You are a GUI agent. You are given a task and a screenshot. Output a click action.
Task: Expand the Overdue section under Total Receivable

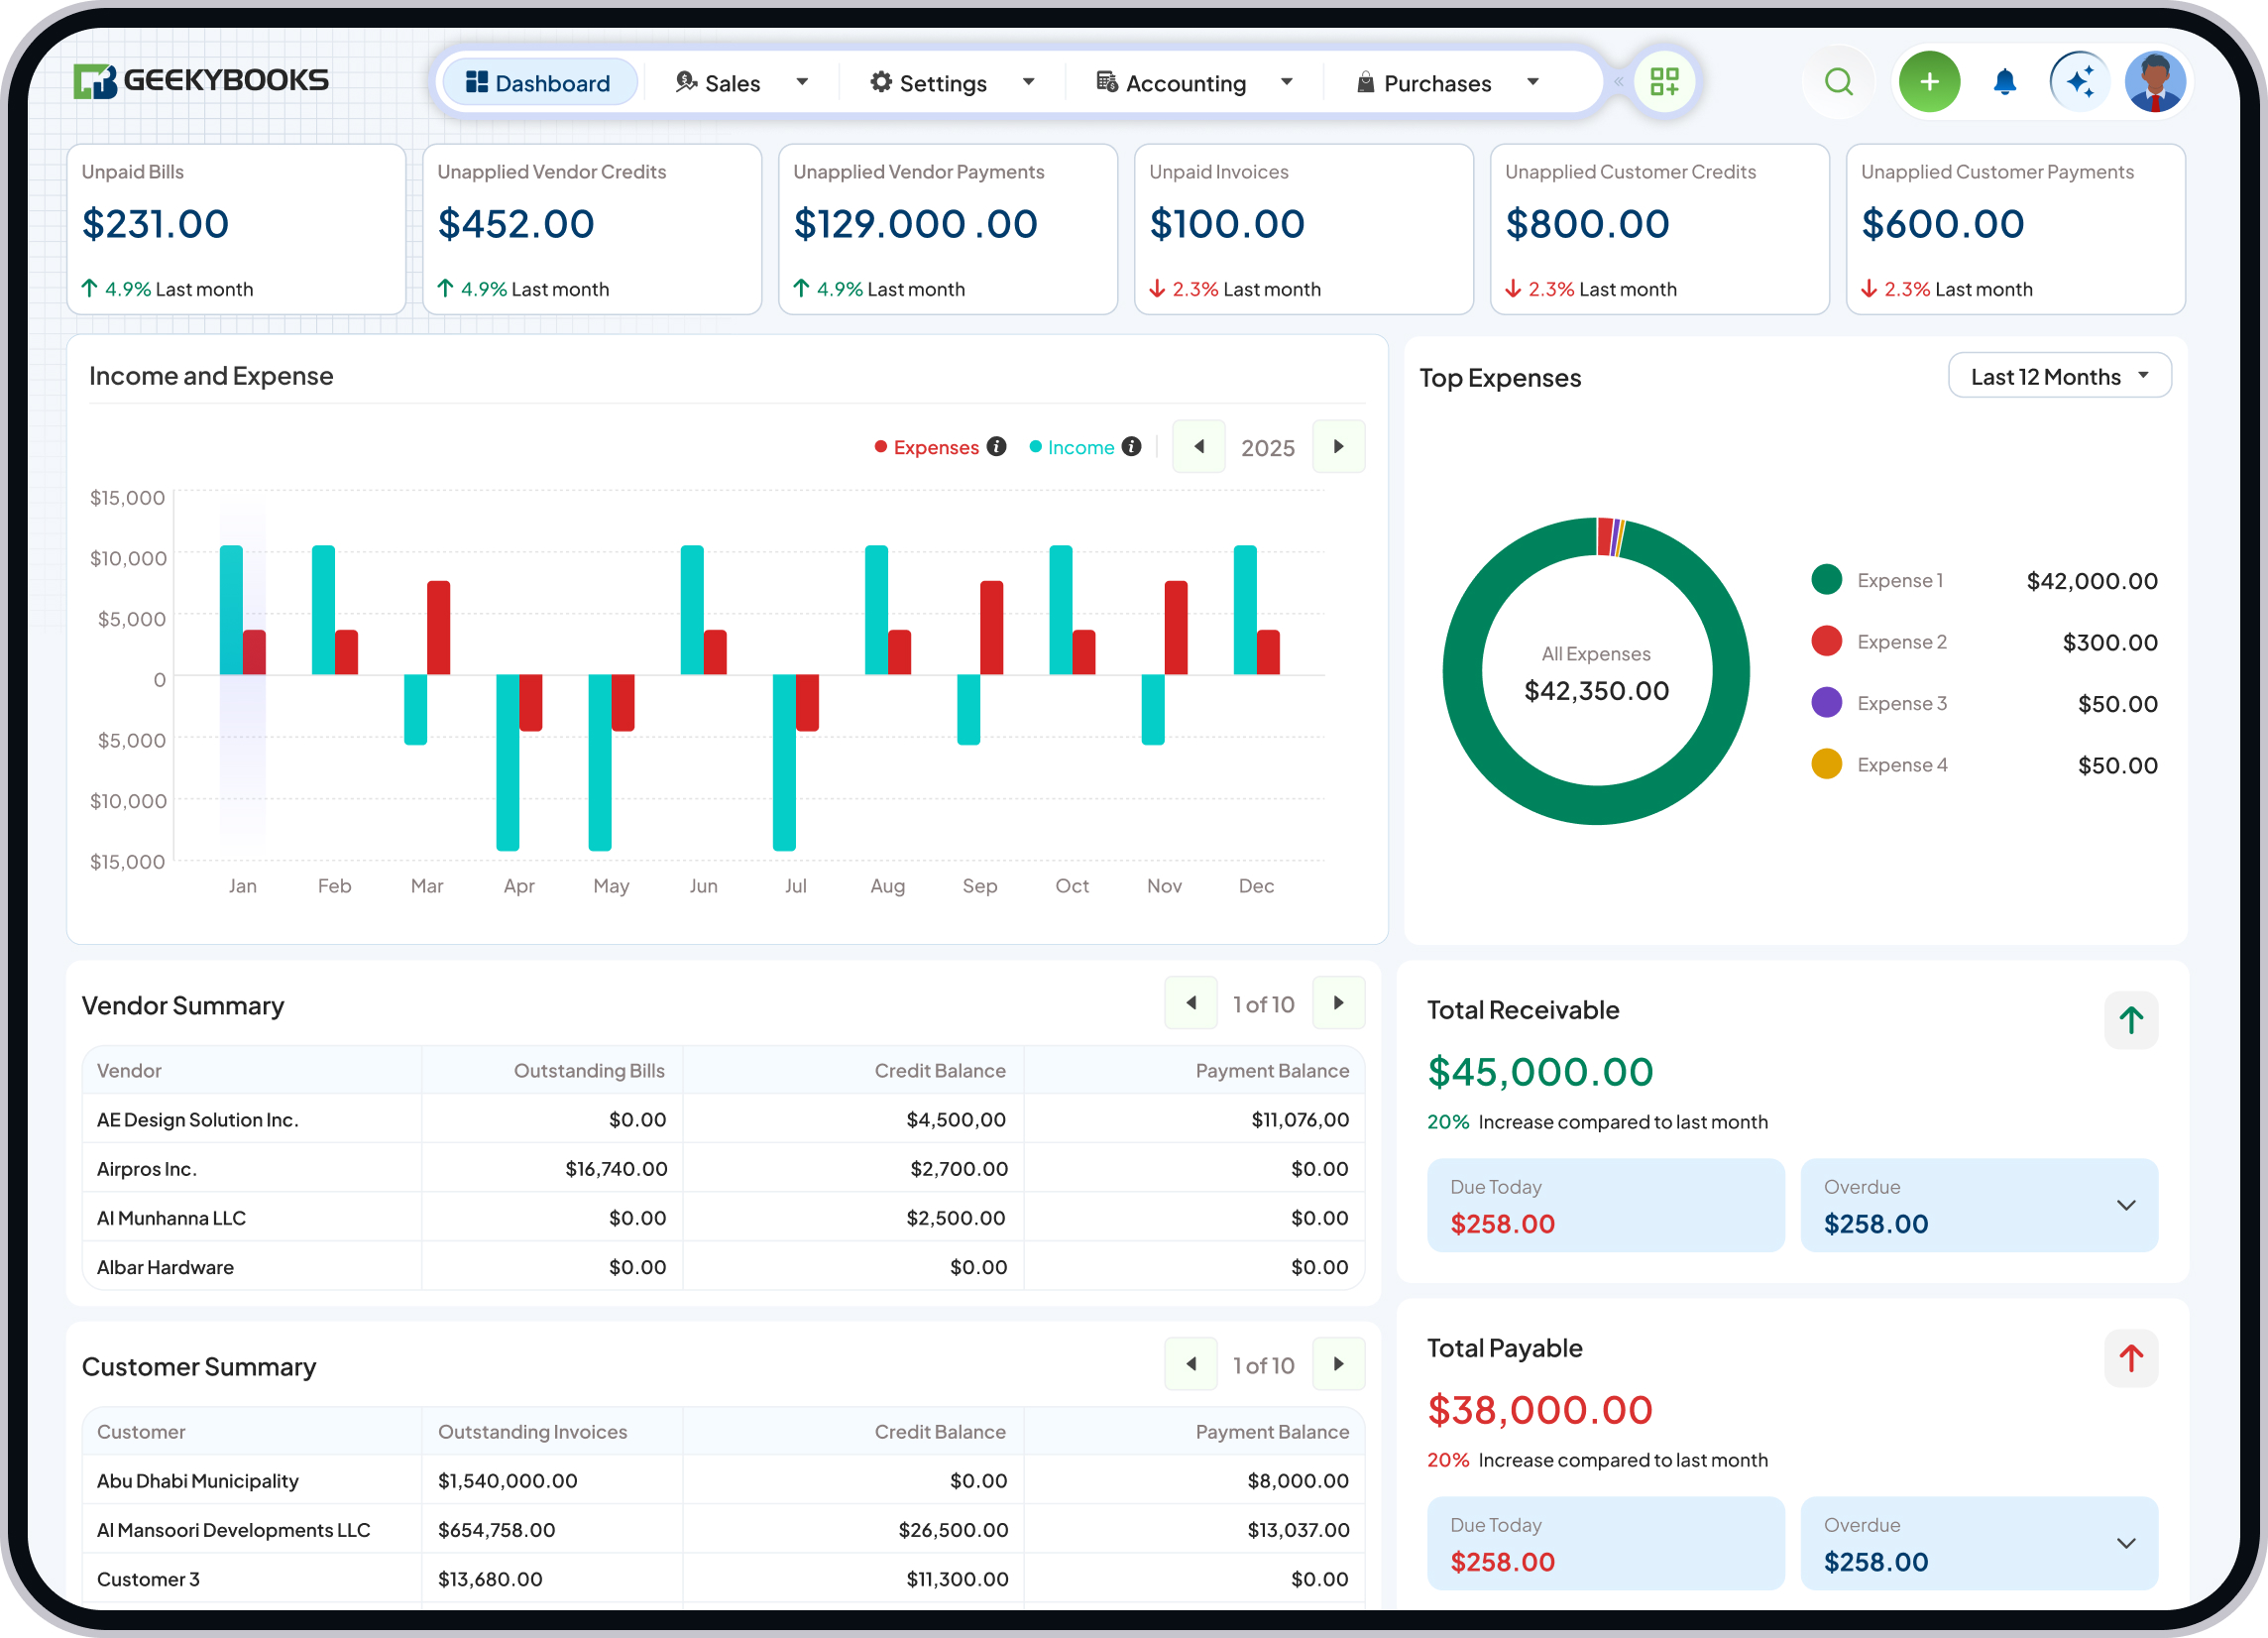tap(2126, 1205)
